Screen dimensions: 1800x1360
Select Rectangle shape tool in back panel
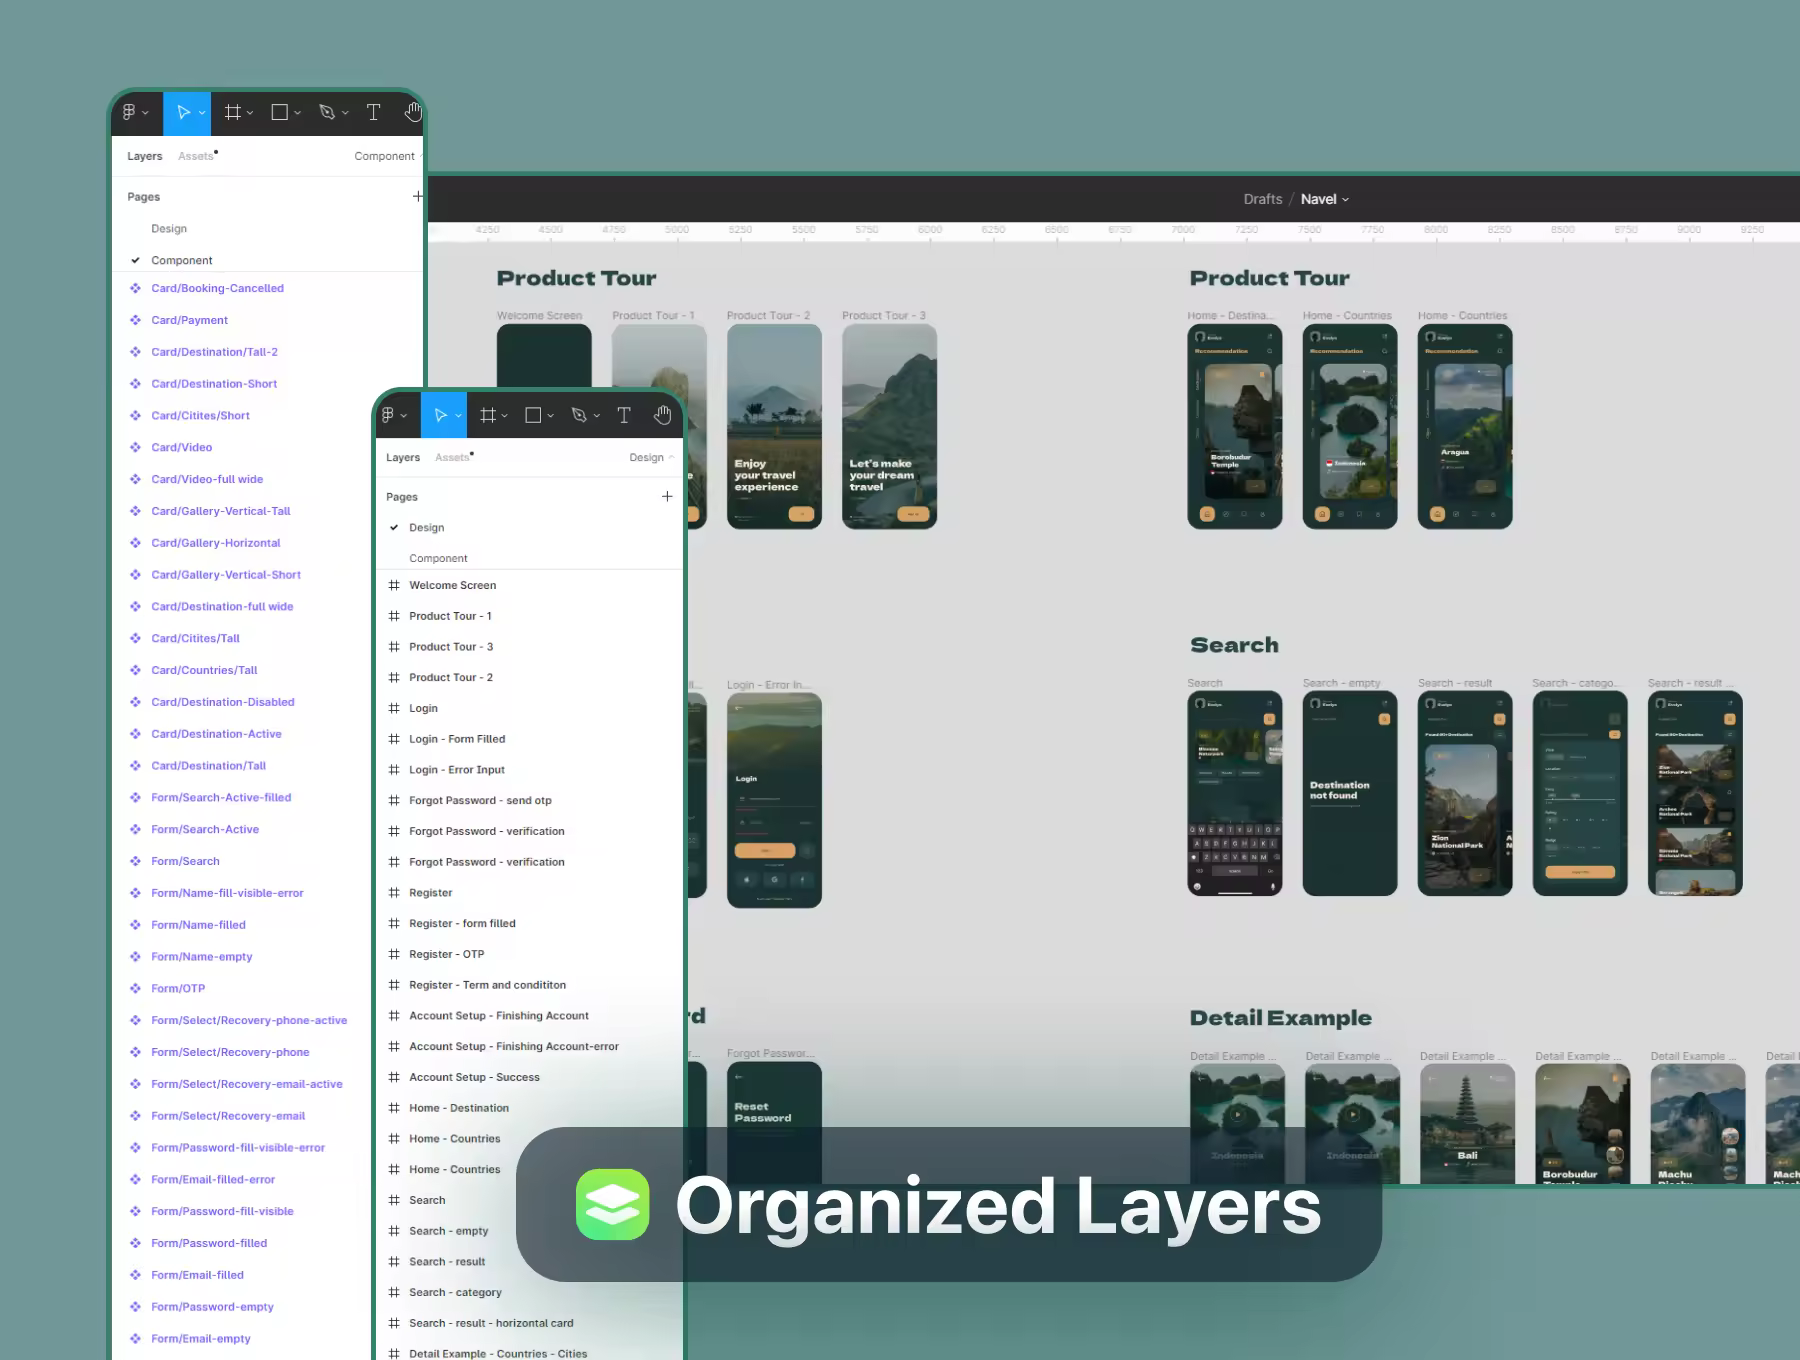coord(280,113)
